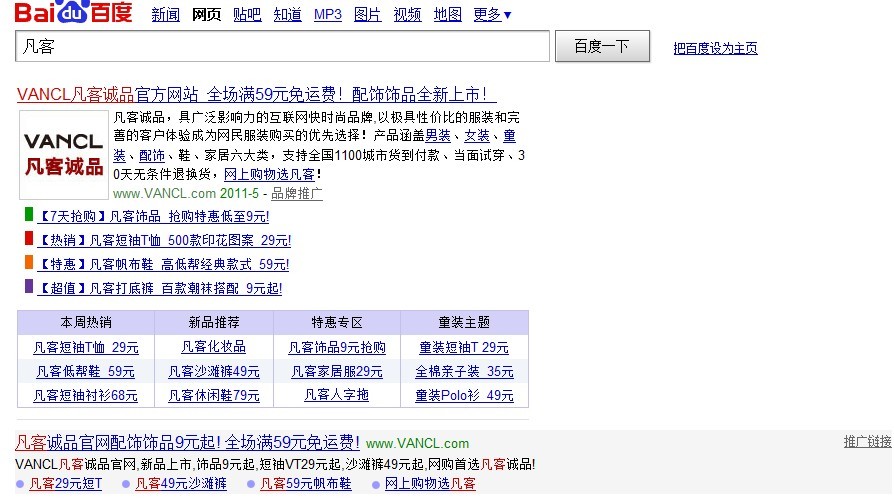Click the 童装主题 column header
Image resolution: width=894 pixels, height=504 pixels.
click(x=464, y=323)
